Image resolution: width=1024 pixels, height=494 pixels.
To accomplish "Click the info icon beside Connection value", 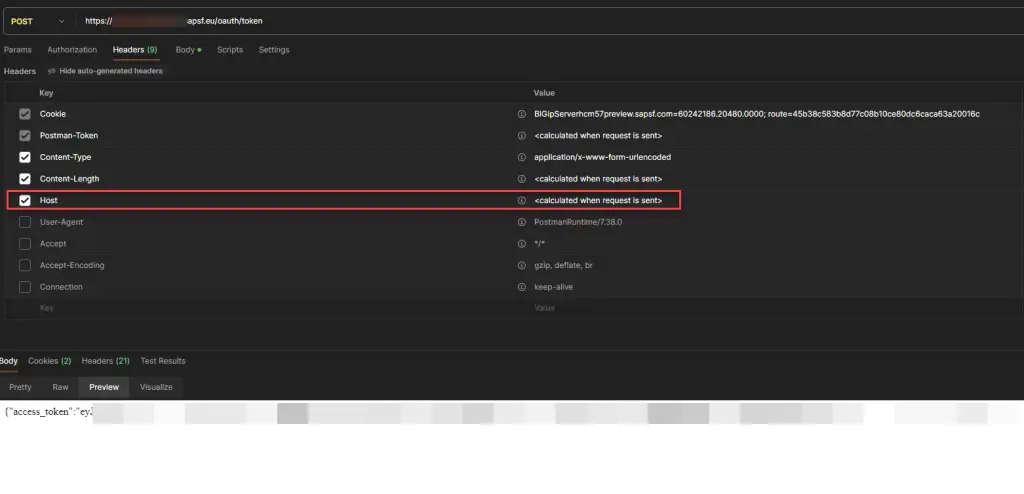I will [521, 287].
